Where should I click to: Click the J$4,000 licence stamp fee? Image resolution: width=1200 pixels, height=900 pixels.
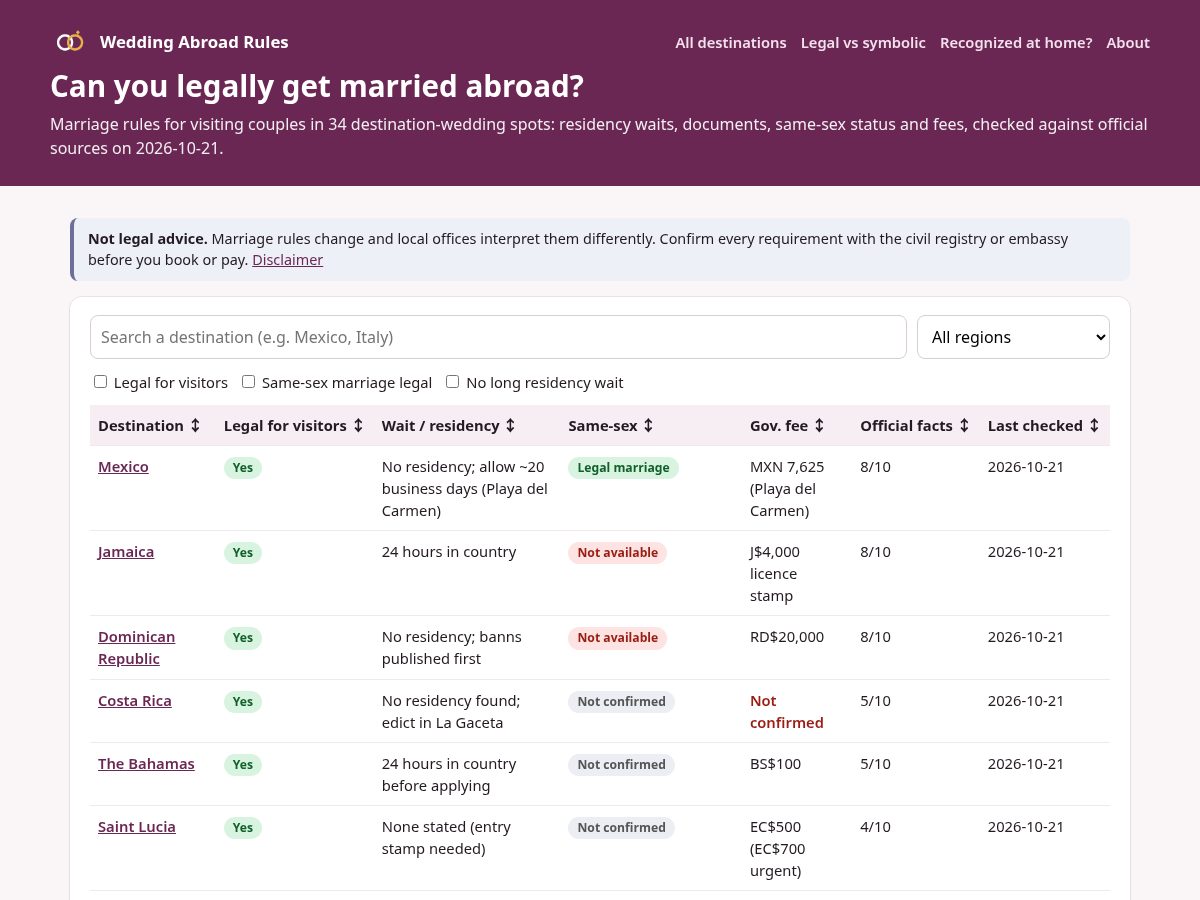(x=775, y=574)
